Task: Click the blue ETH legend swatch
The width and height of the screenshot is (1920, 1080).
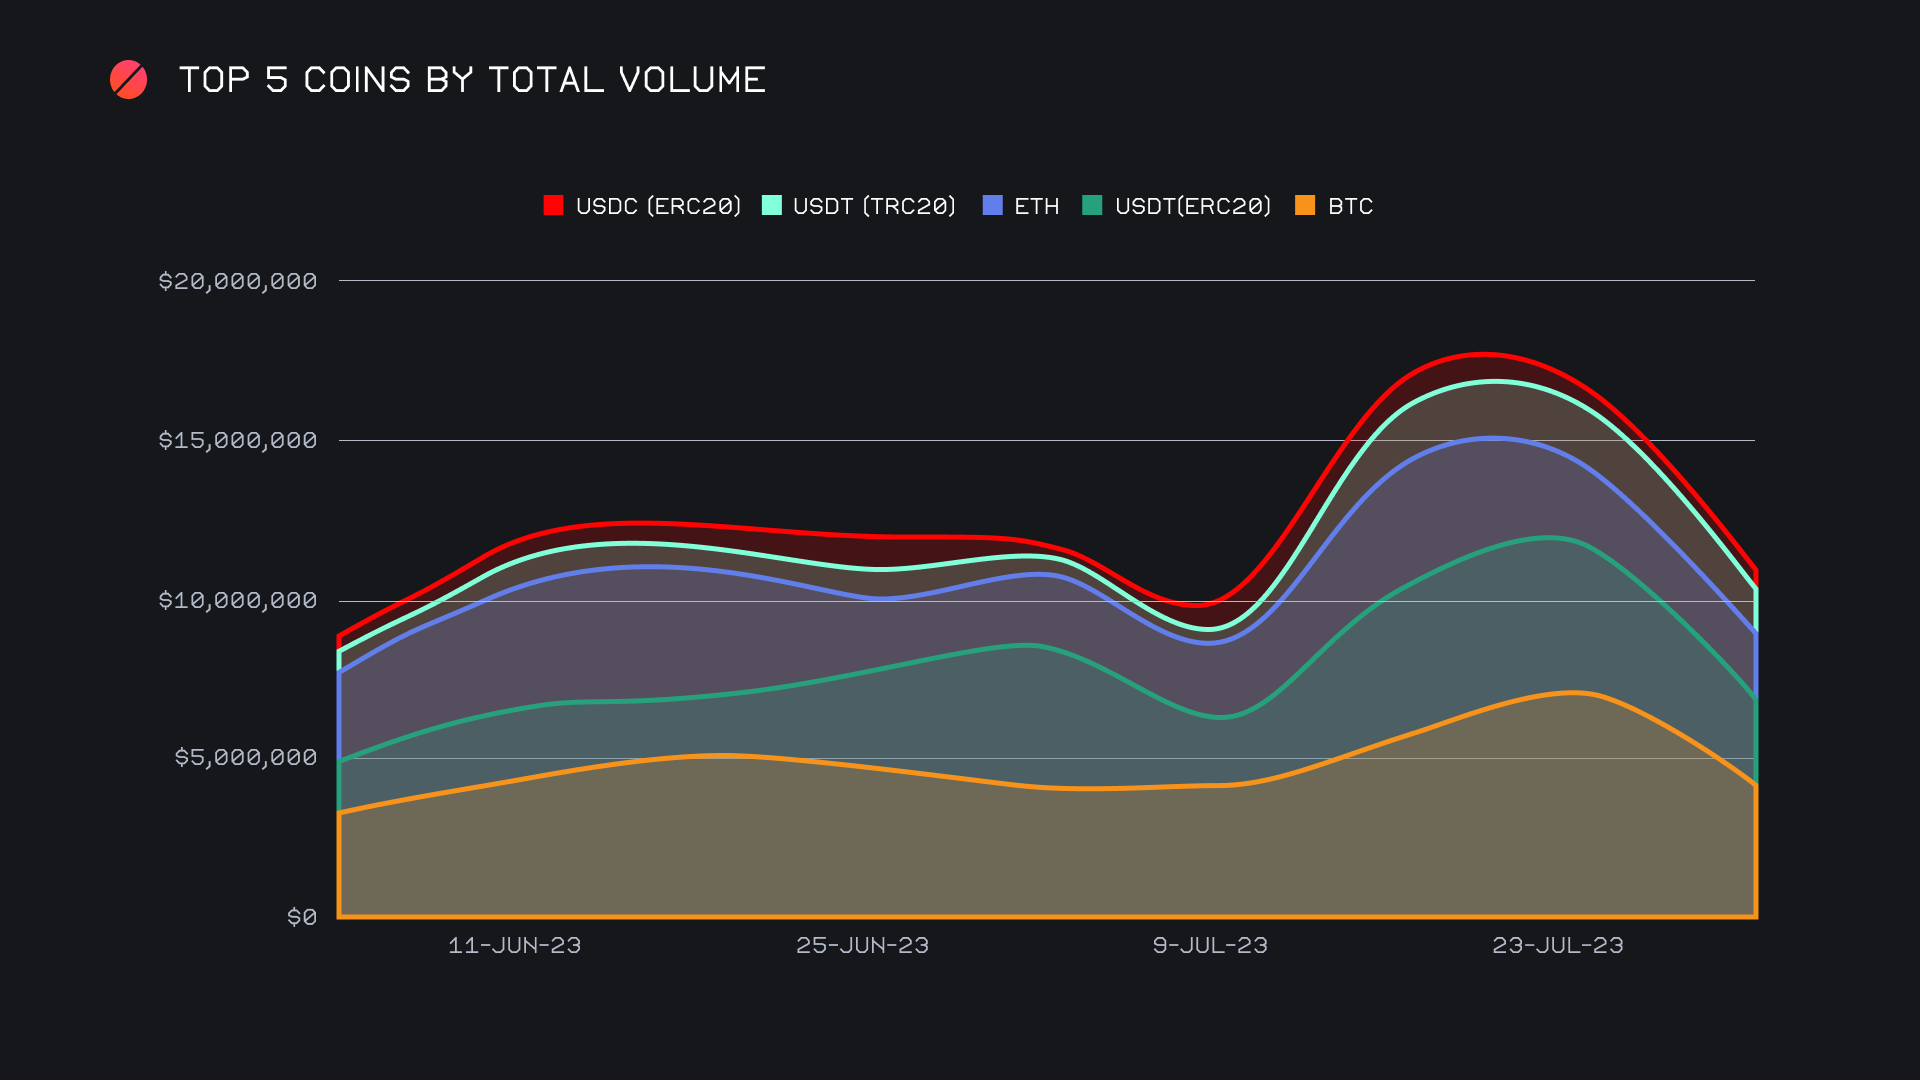Action: click(x=992, y=205)
